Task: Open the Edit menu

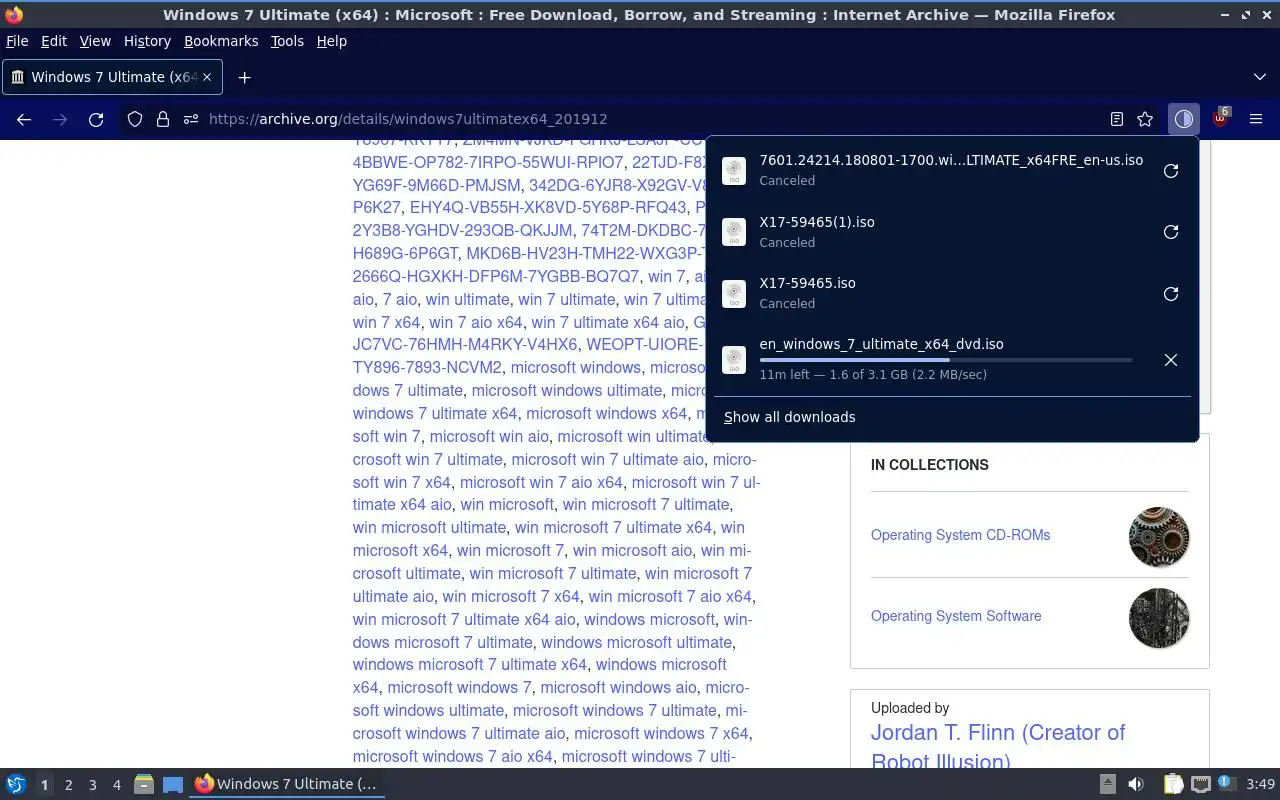Action: (x=54, y=41)
